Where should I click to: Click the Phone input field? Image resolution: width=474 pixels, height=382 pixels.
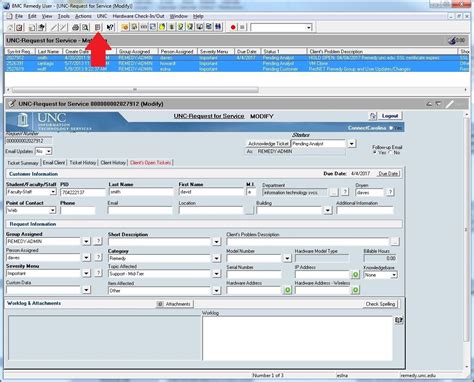(78, 210)
